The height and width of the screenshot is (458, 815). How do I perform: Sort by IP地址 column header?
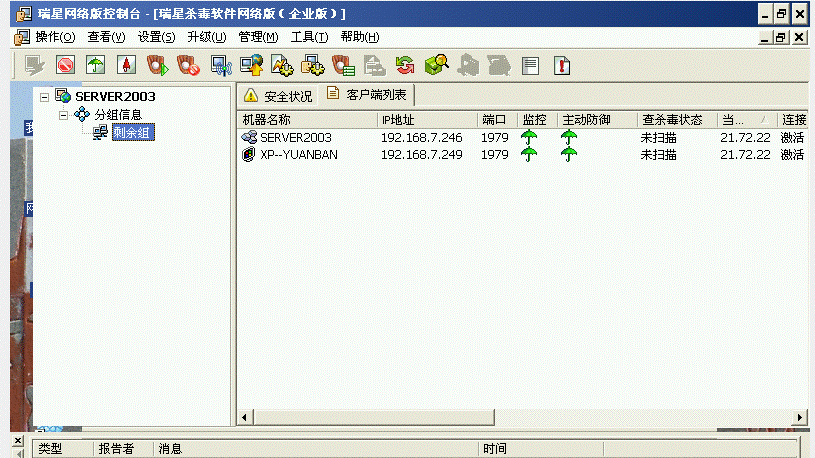point(427,120)
